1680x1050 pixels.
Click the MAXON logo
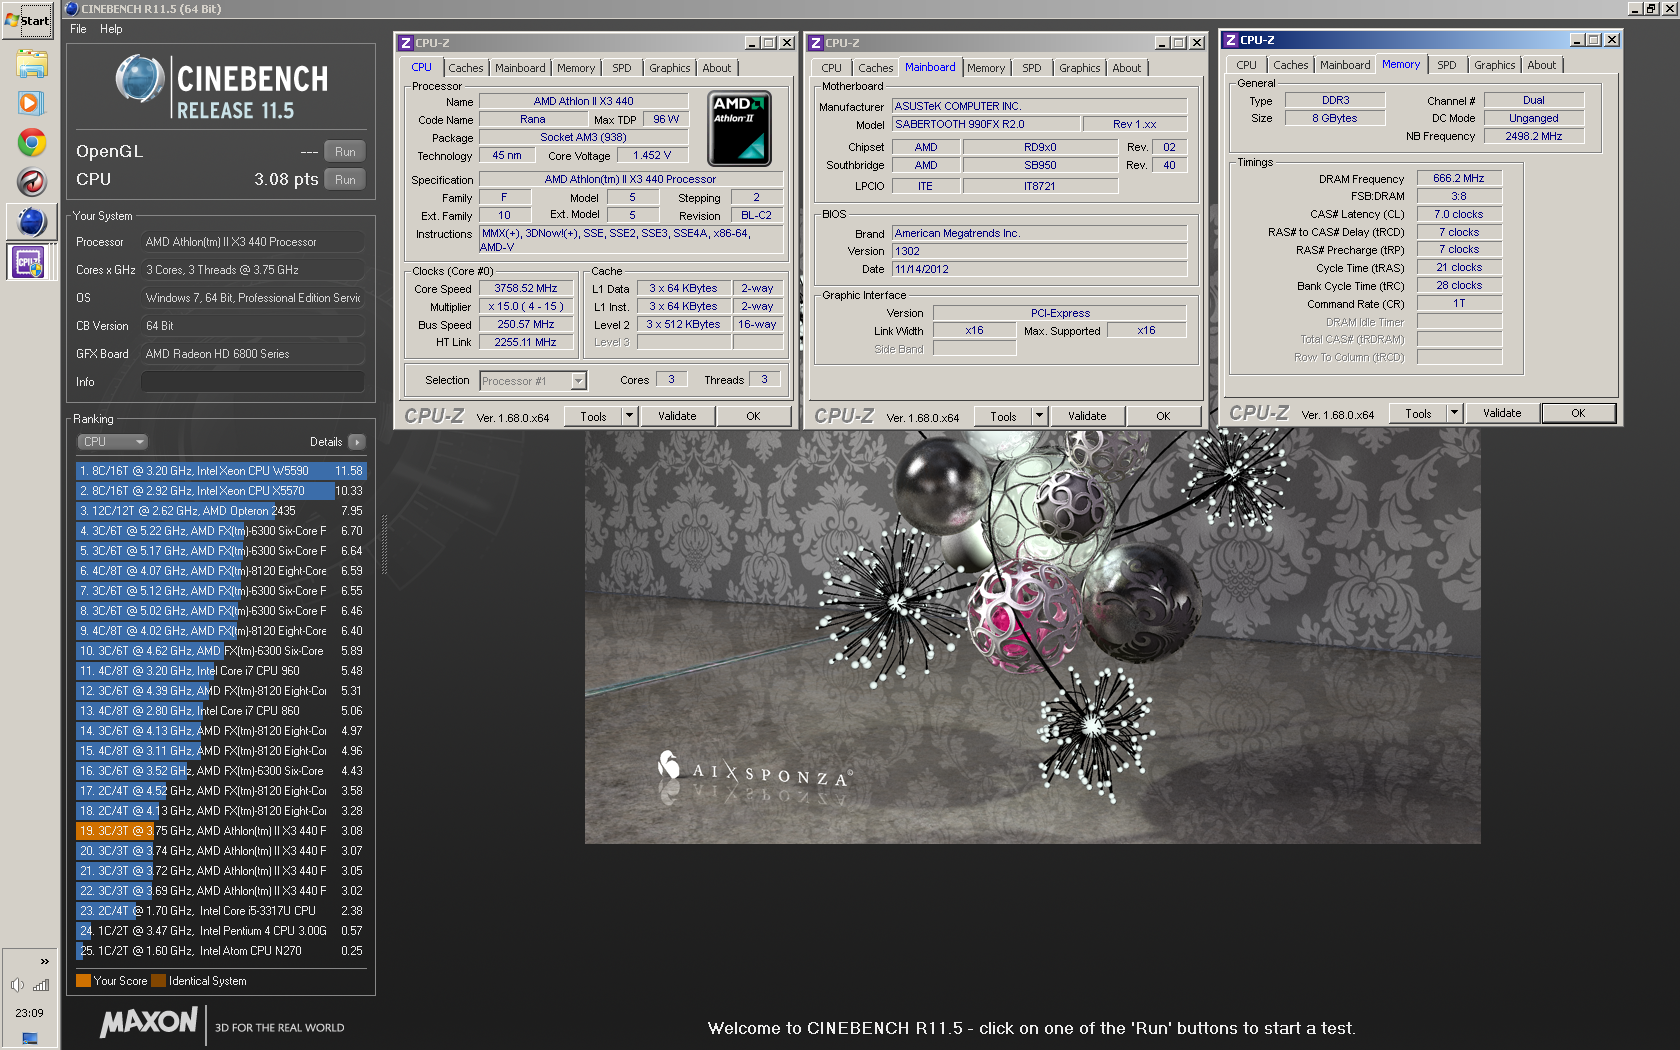point(149,1022)
